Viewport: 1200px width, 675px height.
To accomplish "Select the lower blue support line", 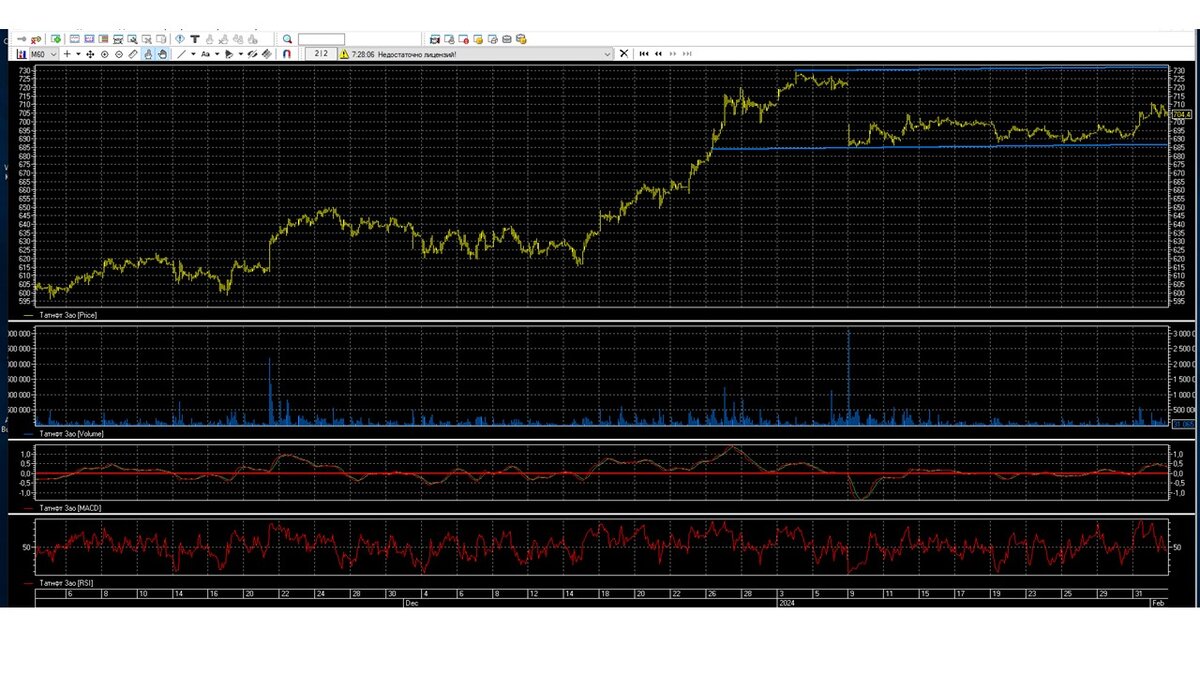I will (940, 146).
